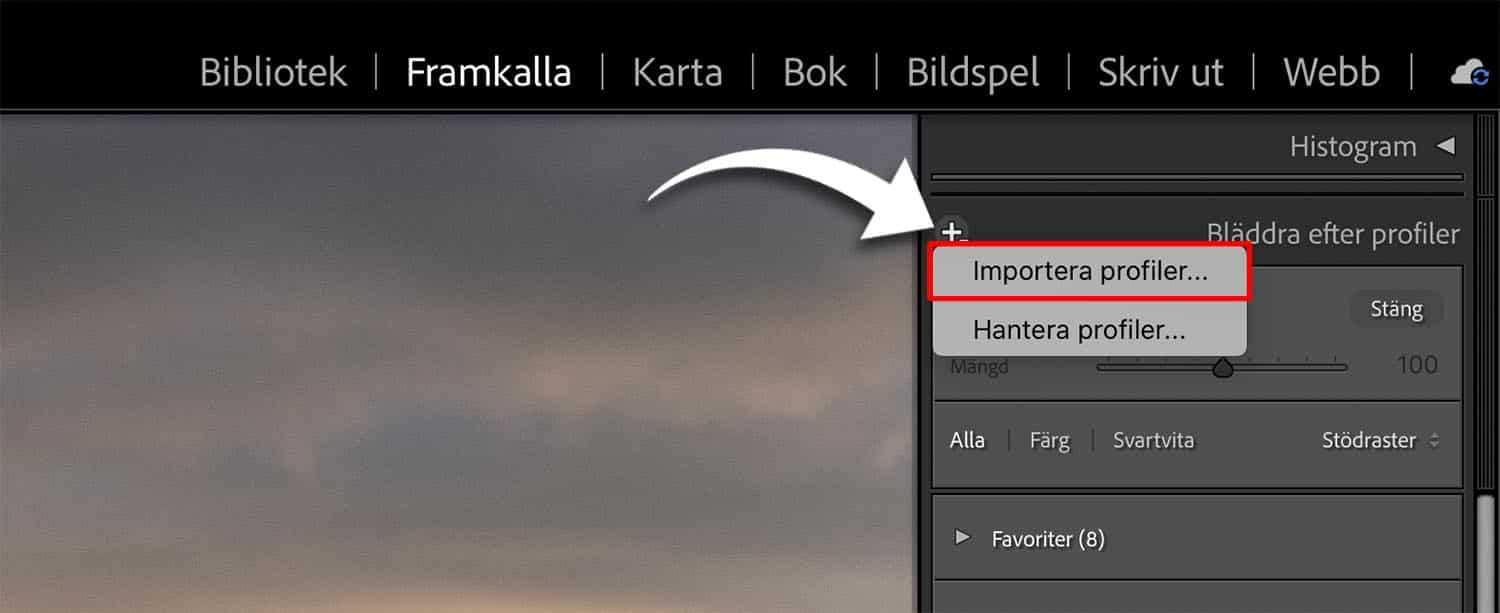Collapse the Histogram panel triangle

pyautogui.click(x=1445, y=146)
